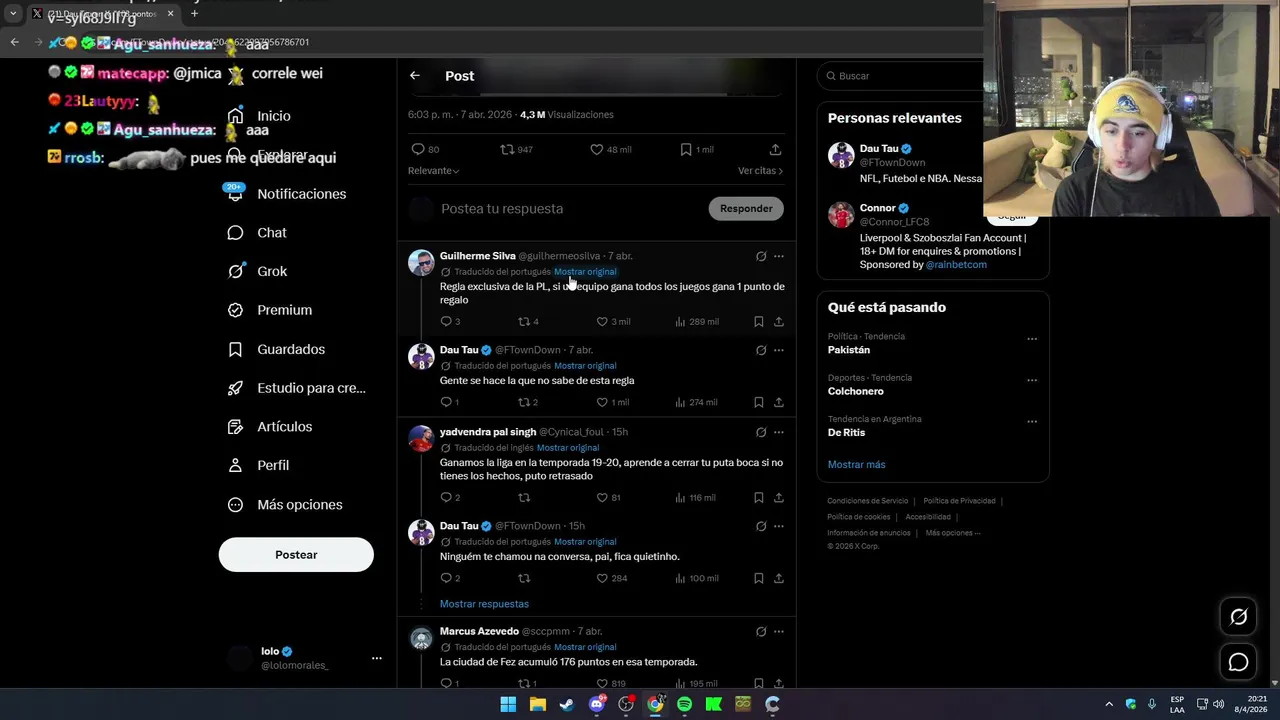1280x720 pixels.
Task: Open Guardados in sidebar
Action: click(x=276, y=349)
